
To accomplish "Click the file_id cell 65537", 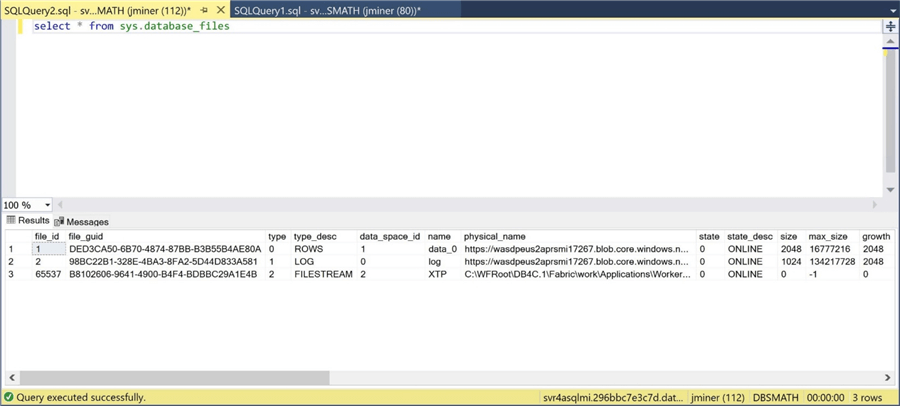I will [x=49, y=274].
